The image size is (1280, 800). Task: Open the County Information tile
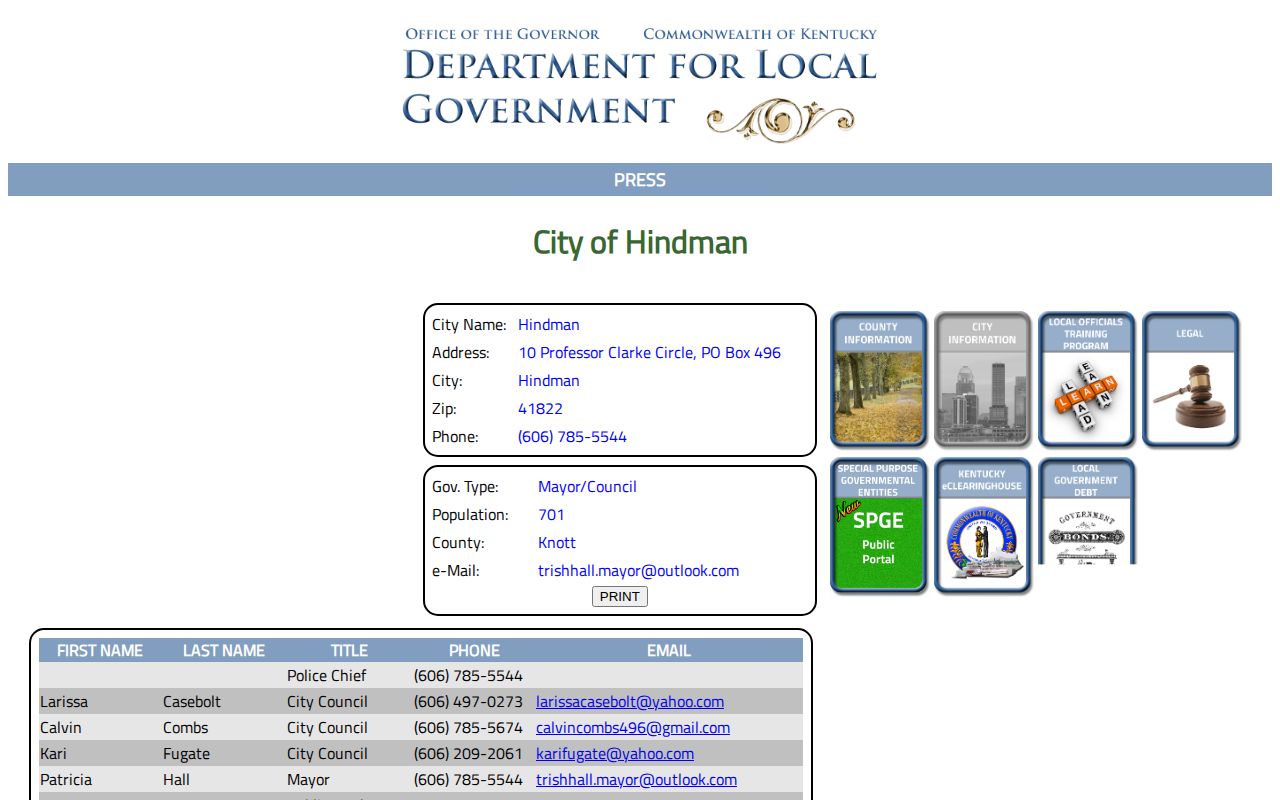coord(878,379)
